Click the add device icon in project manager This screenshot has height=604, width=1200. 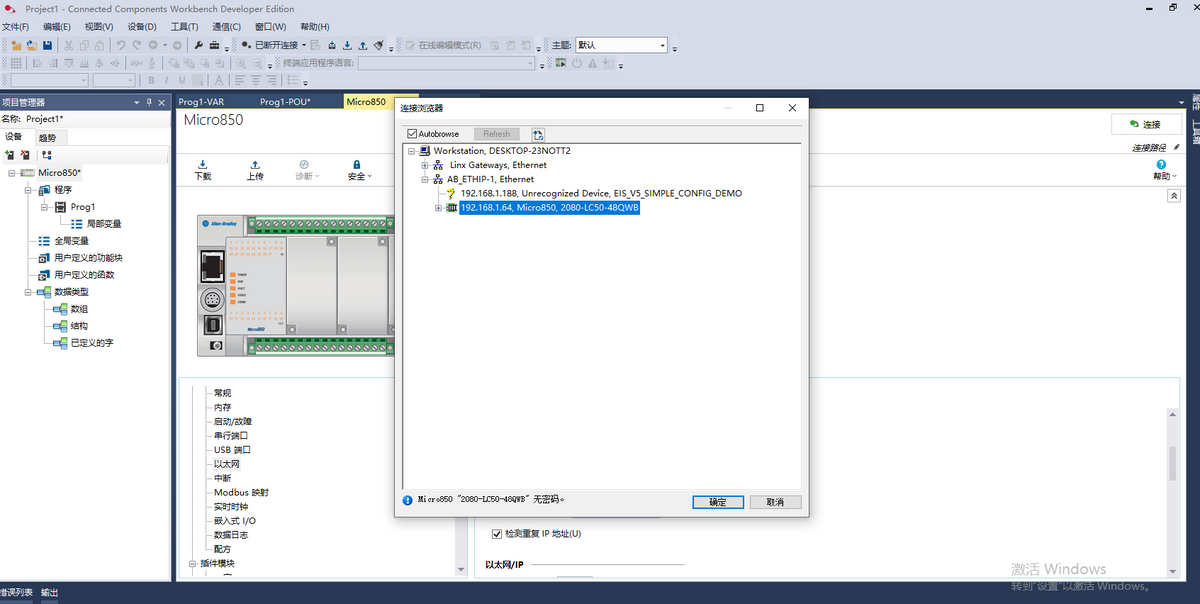10,155
